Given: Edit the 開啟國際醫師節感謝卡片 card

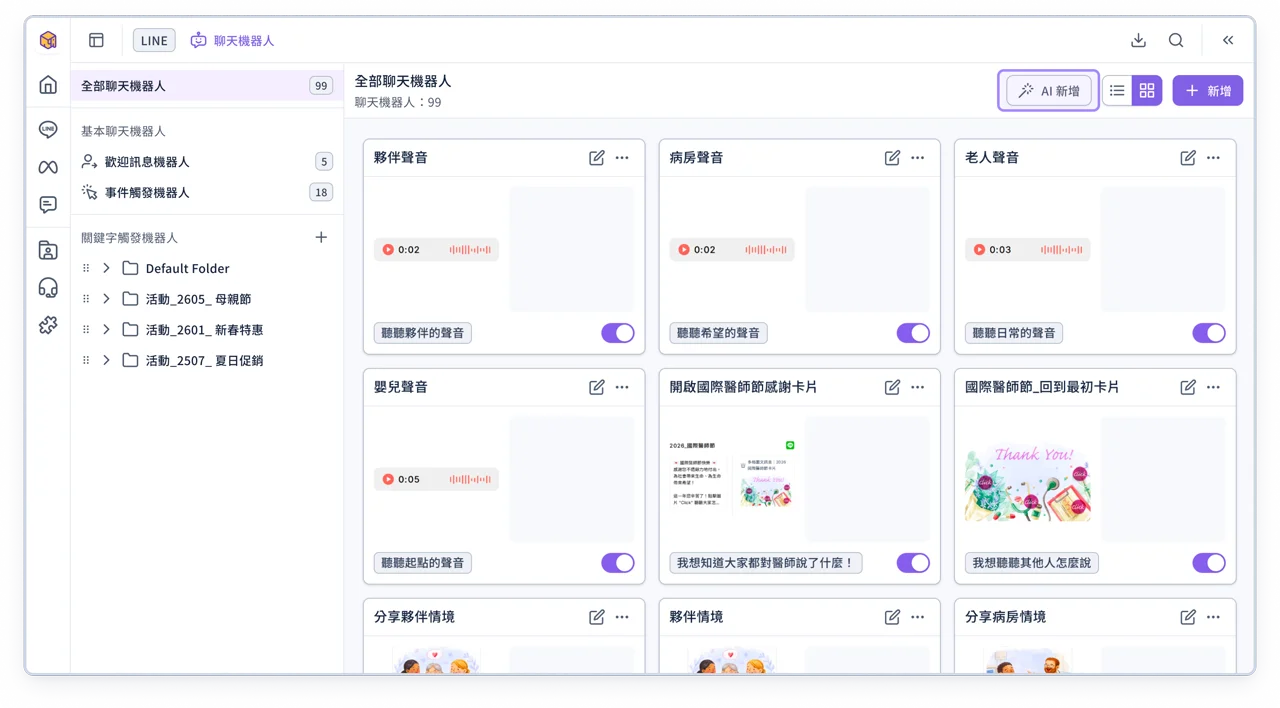Looking at the screenshot, I should point(892,387).
